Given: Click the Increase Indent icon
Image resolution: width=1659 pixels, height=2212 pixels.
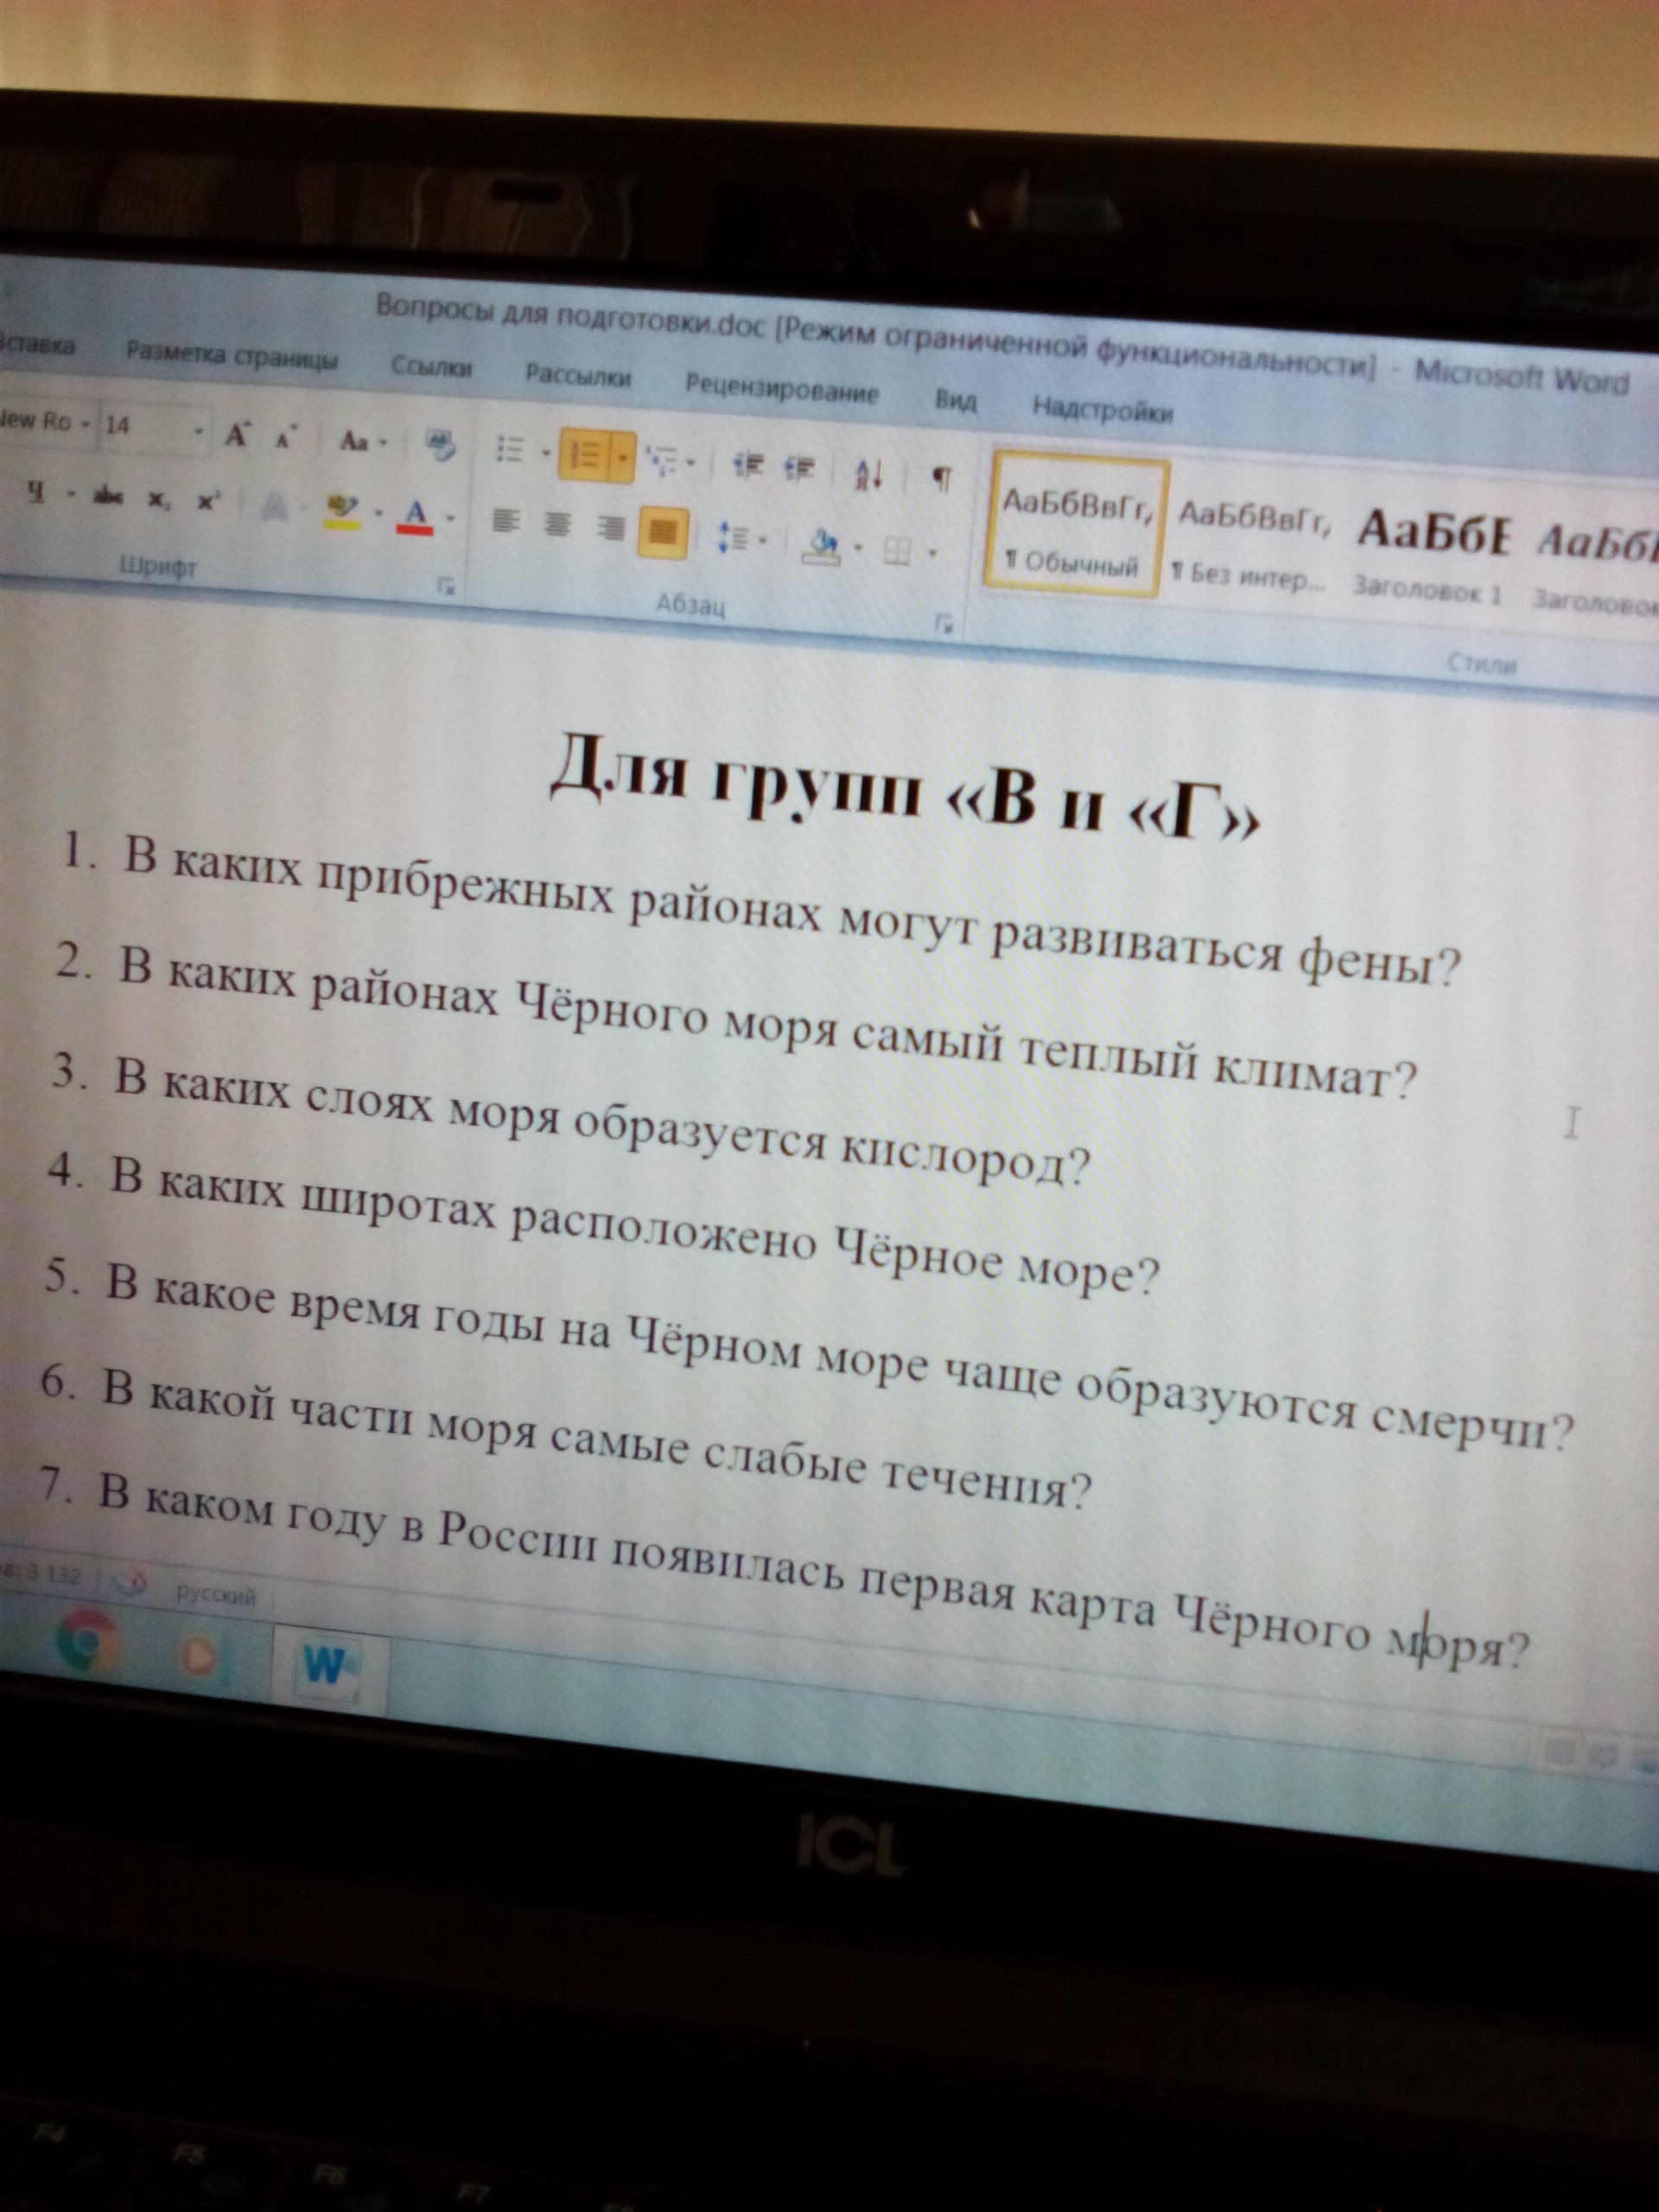Looking at the screenshot, I should [x=799, y=469].
